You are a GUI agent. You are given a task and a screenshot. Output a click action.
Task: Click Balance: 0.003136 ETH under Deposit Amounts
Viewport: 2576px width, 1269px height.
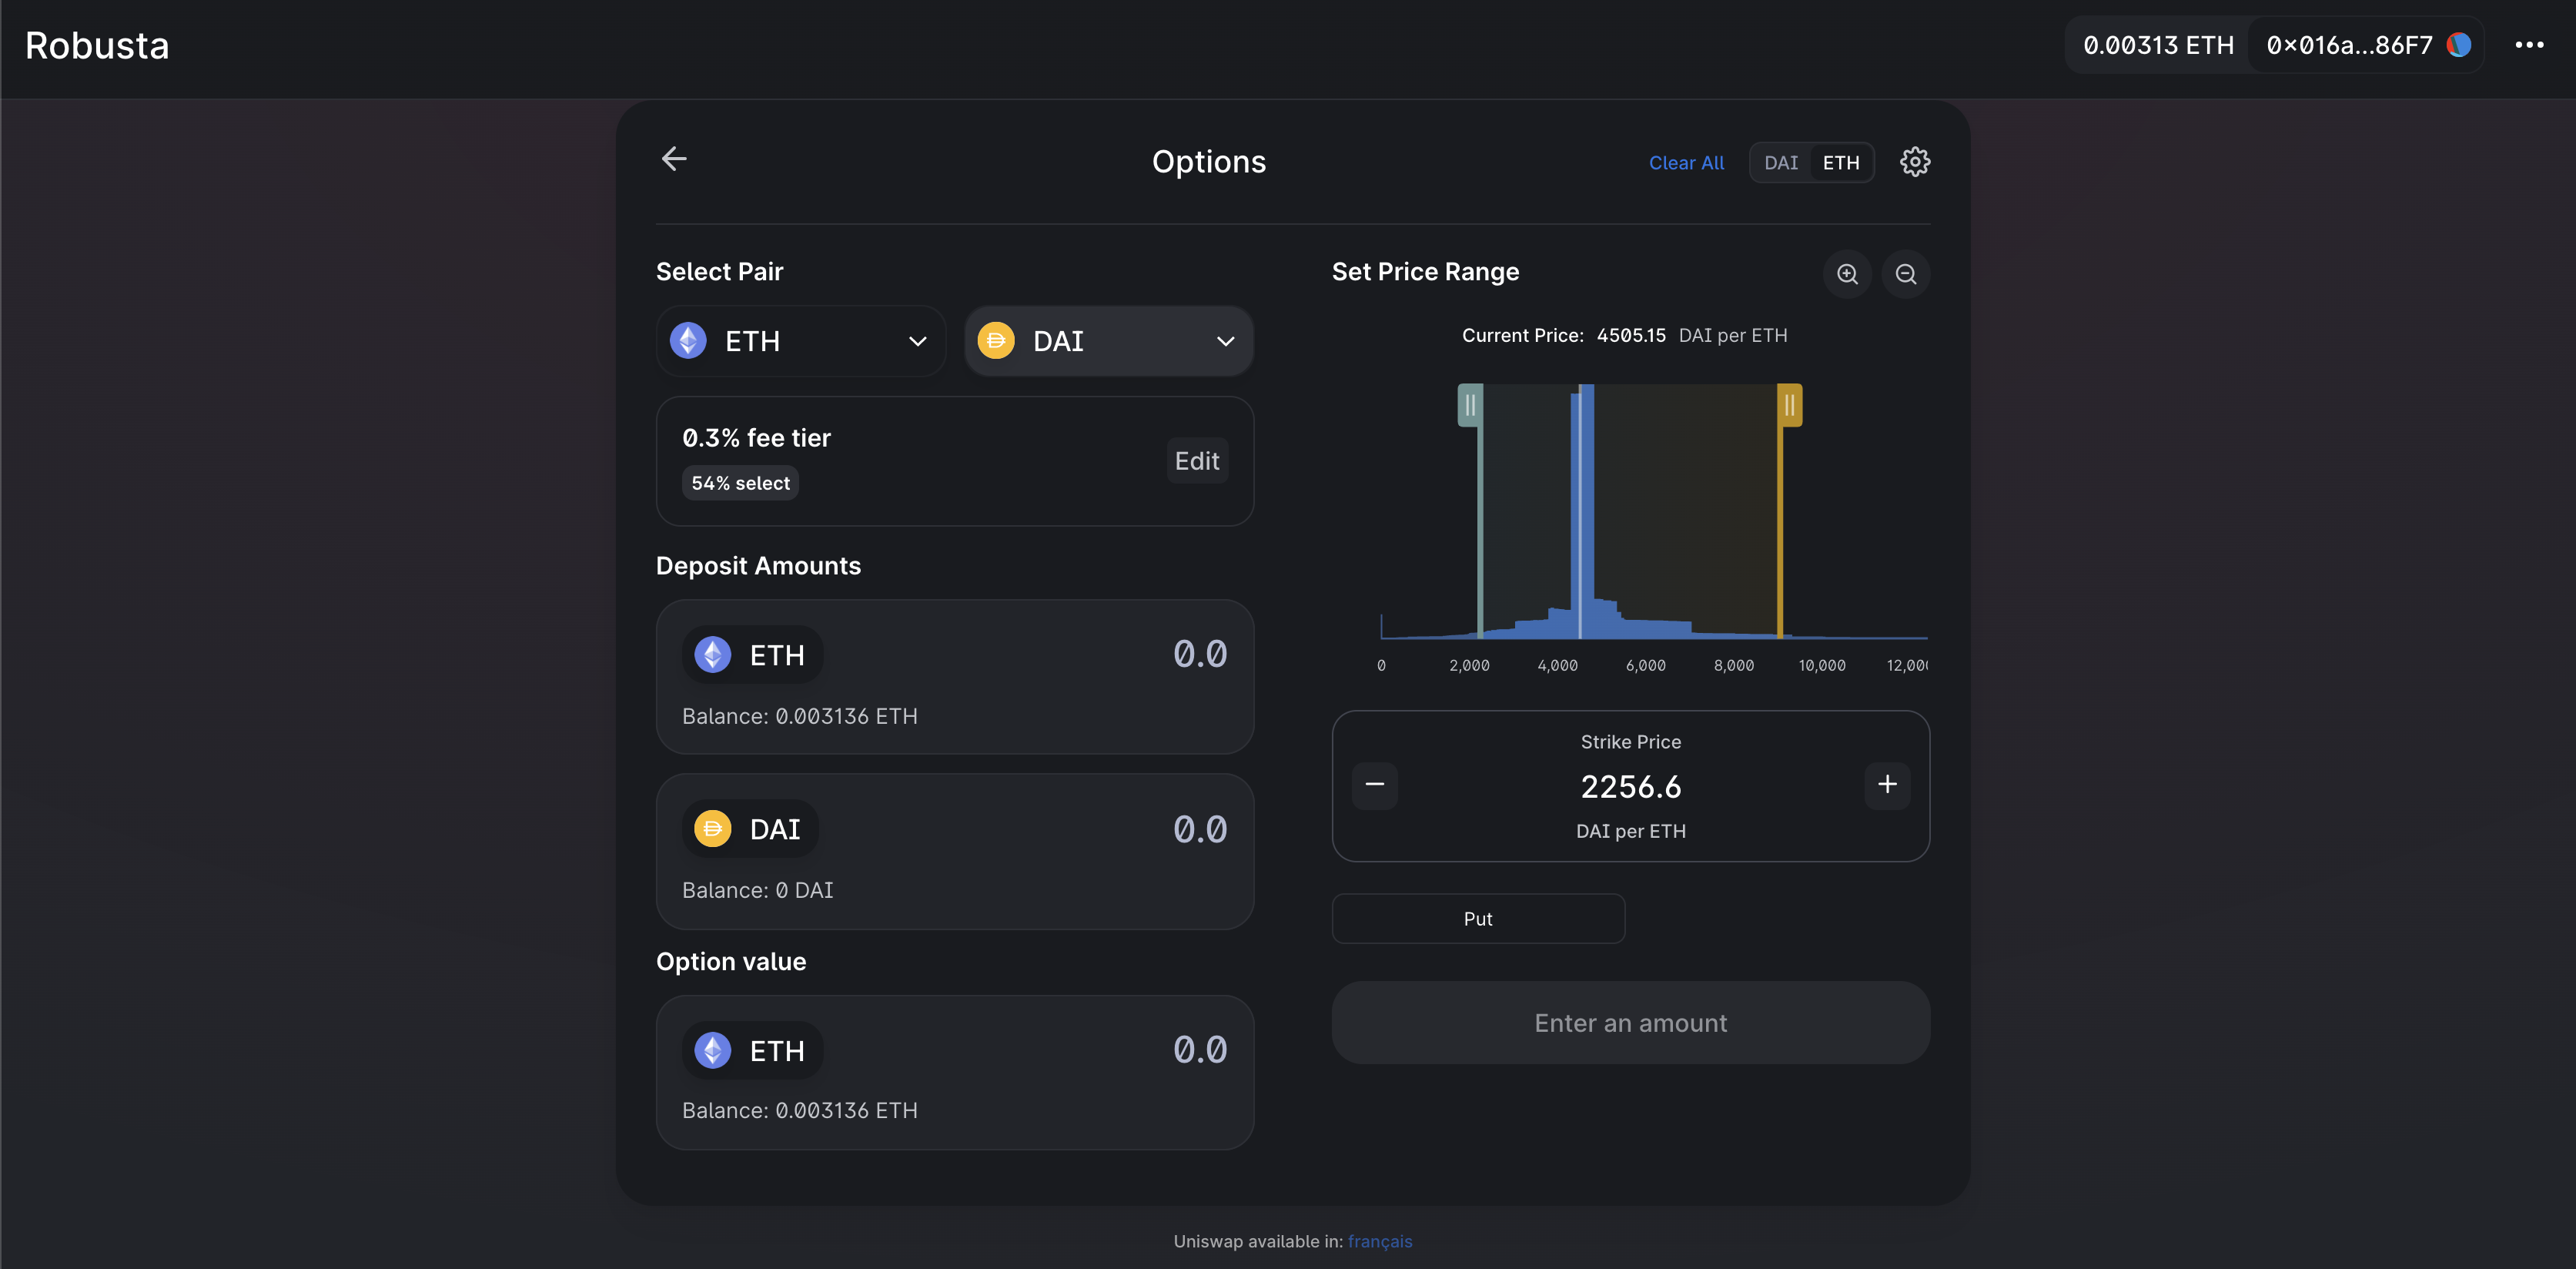pos(799,716)
